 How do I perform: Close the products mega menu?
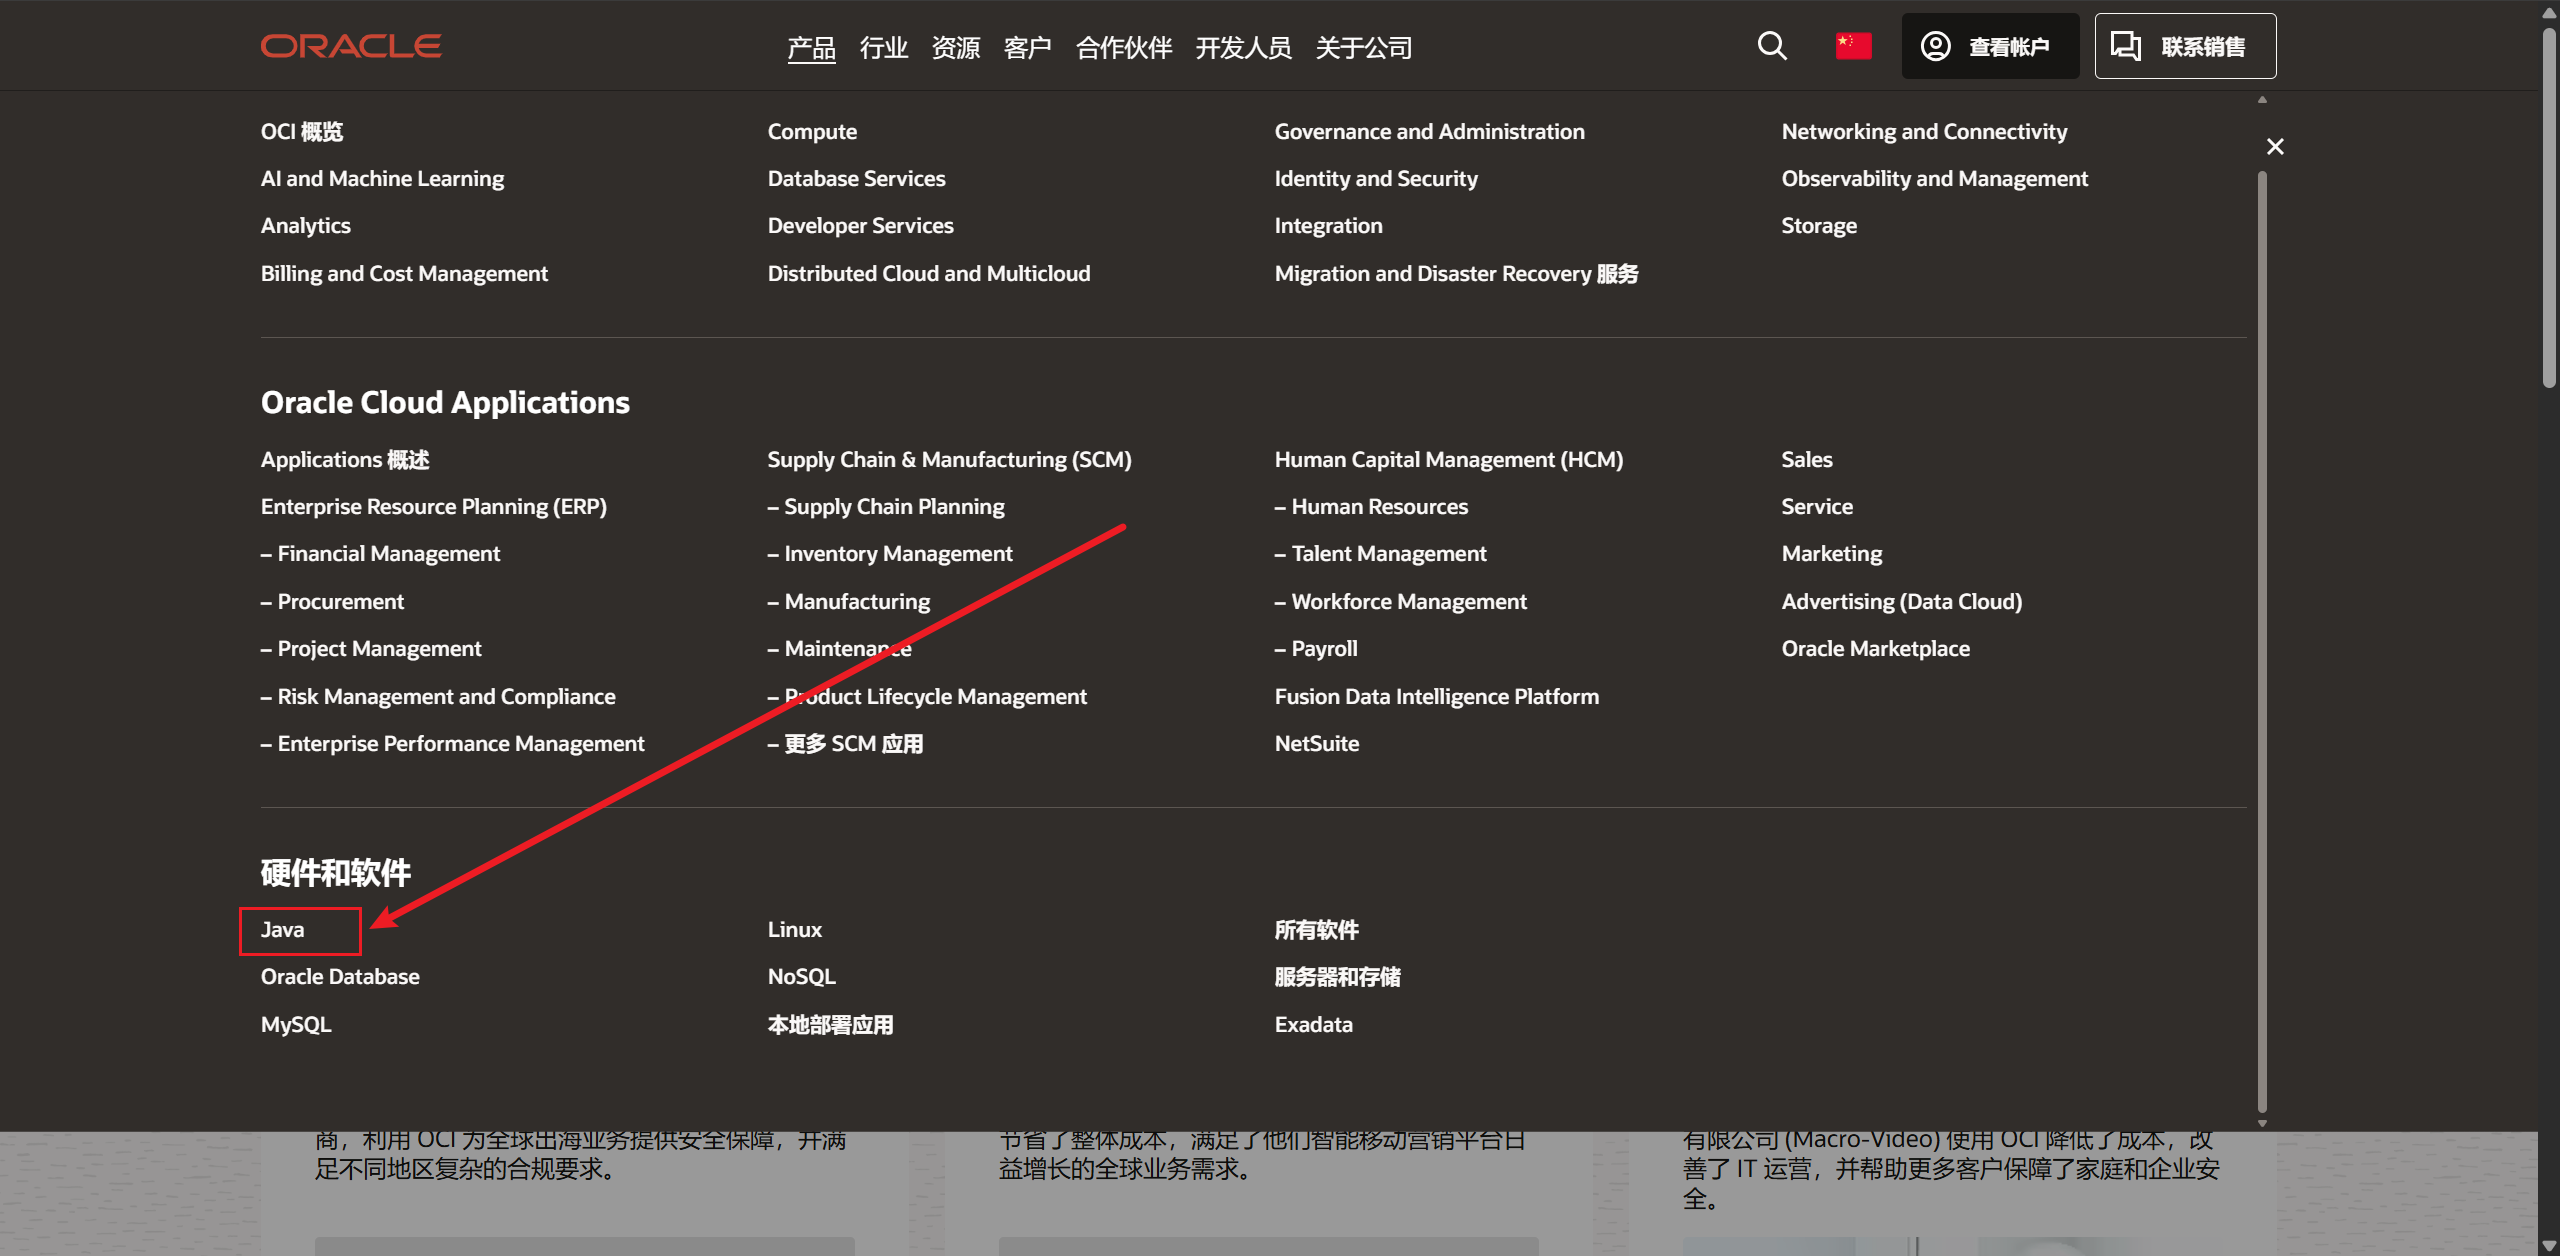[2275, 147]
